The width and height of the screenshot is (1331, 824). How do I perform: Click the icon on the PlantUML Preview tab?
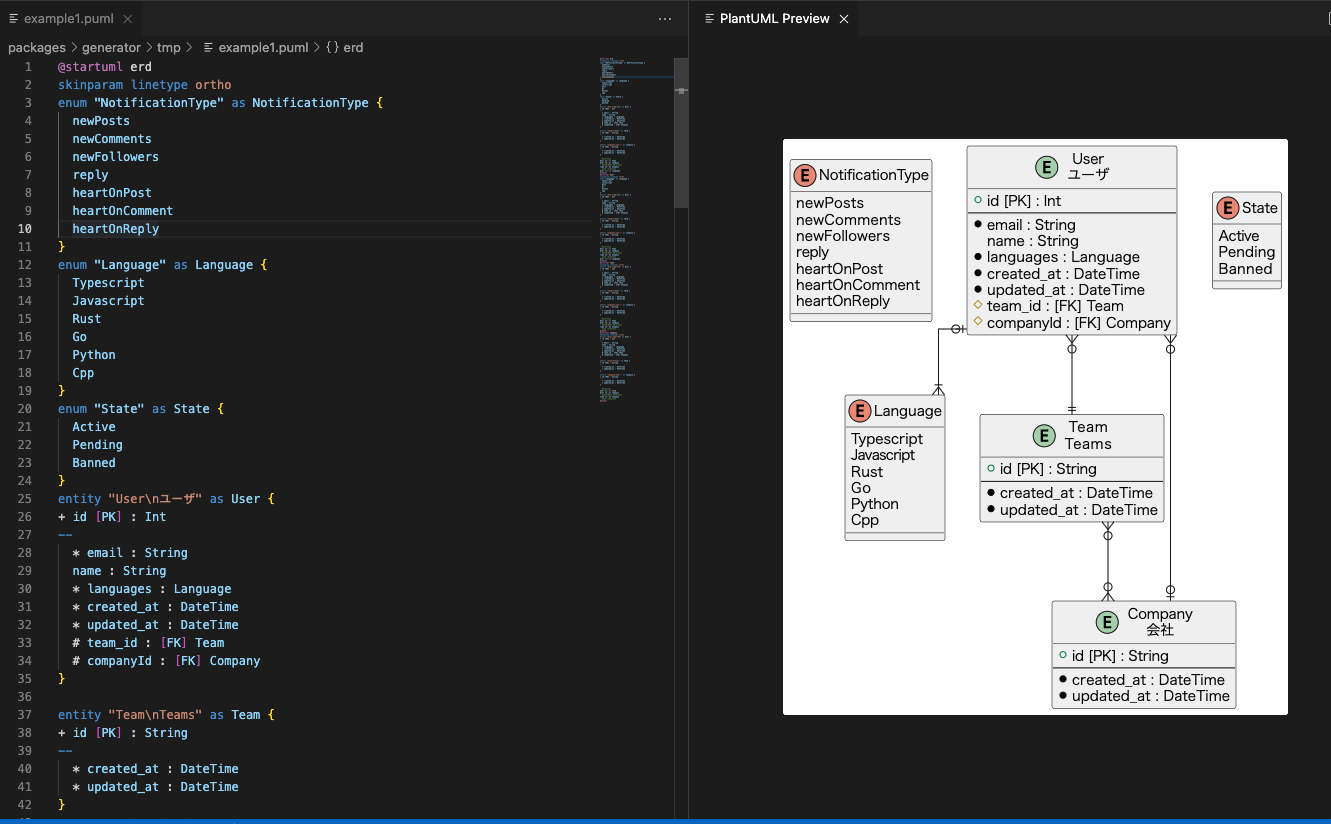pyautogui.click(x=710, y=18)
